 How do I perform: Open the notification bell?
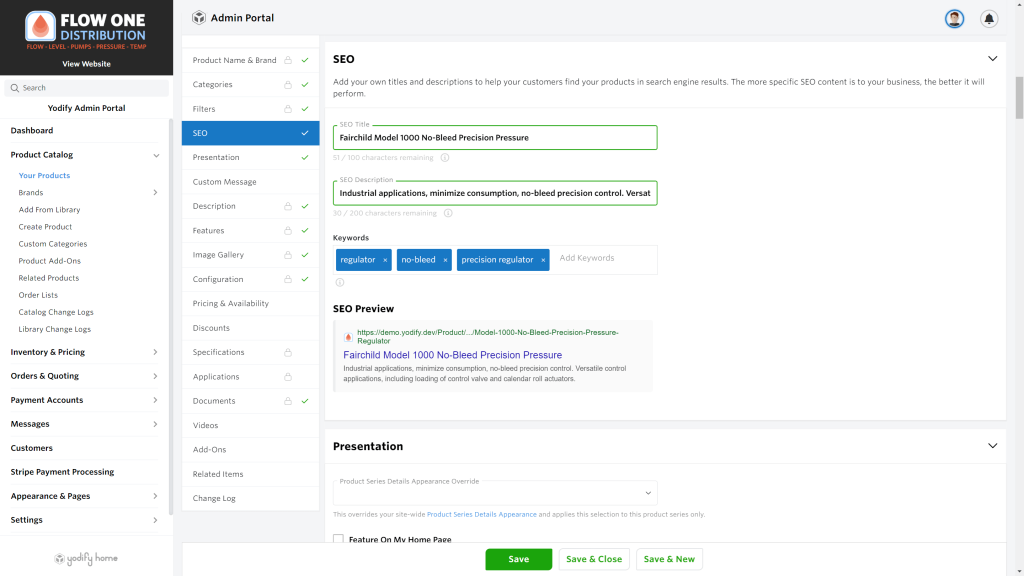pos(988,18)
